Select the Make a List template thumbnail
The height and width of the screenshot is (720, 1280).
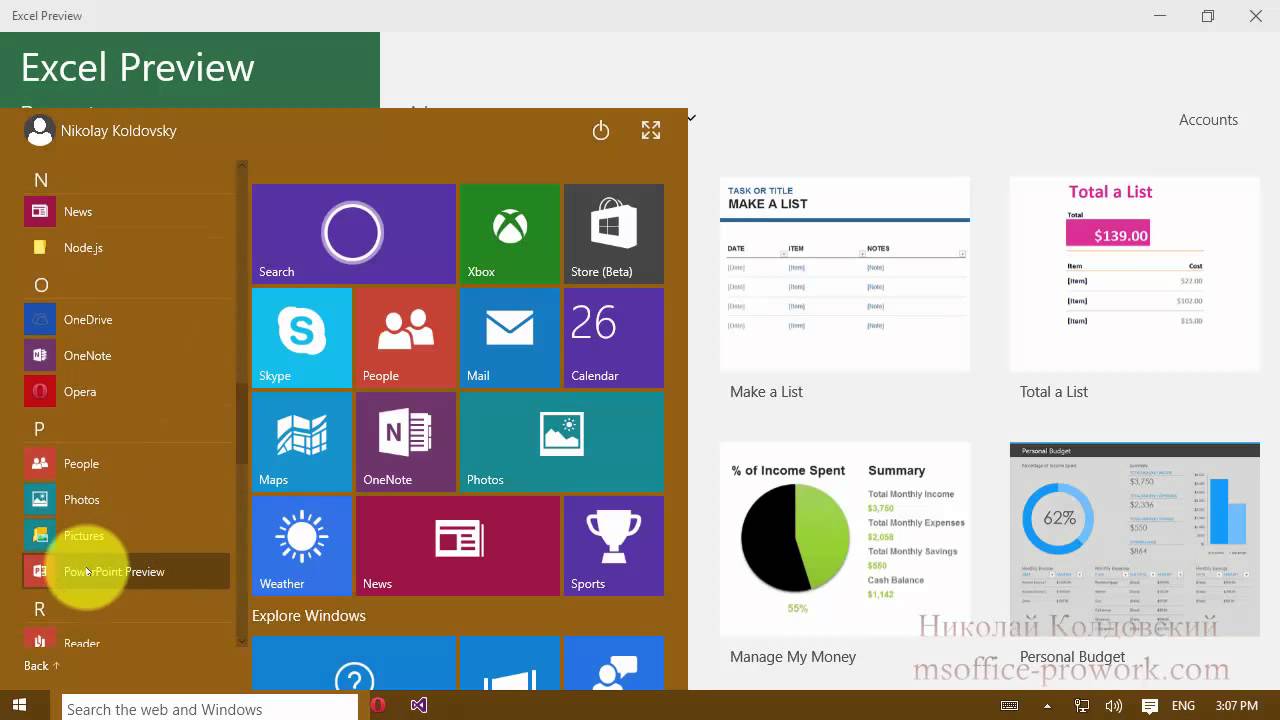[x=845, y=274]
